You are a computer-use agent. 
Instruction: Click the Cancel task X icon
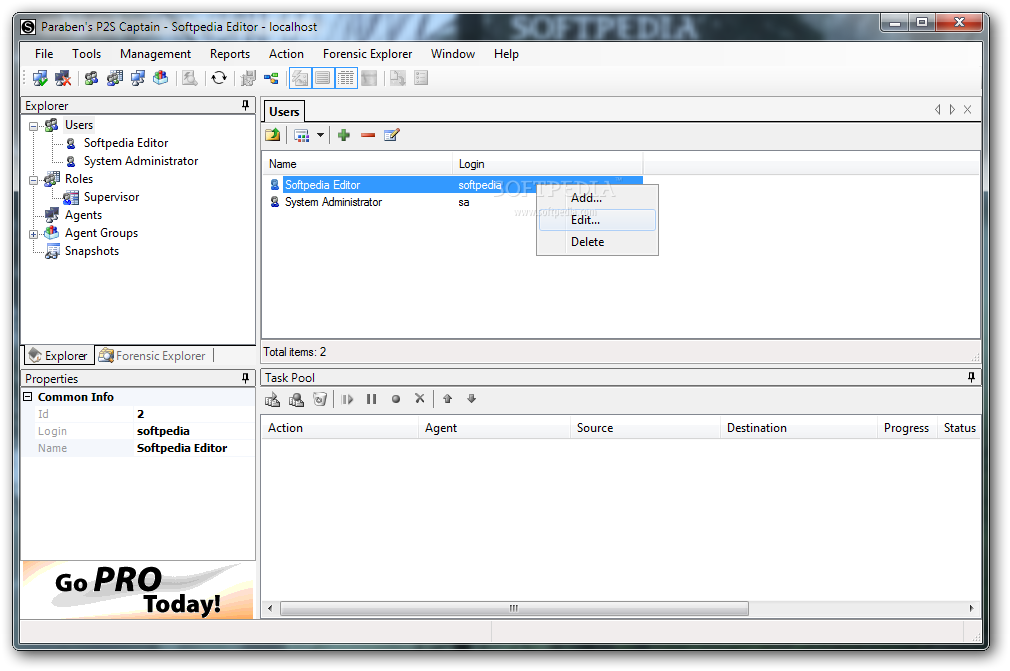tap(419, 399)
